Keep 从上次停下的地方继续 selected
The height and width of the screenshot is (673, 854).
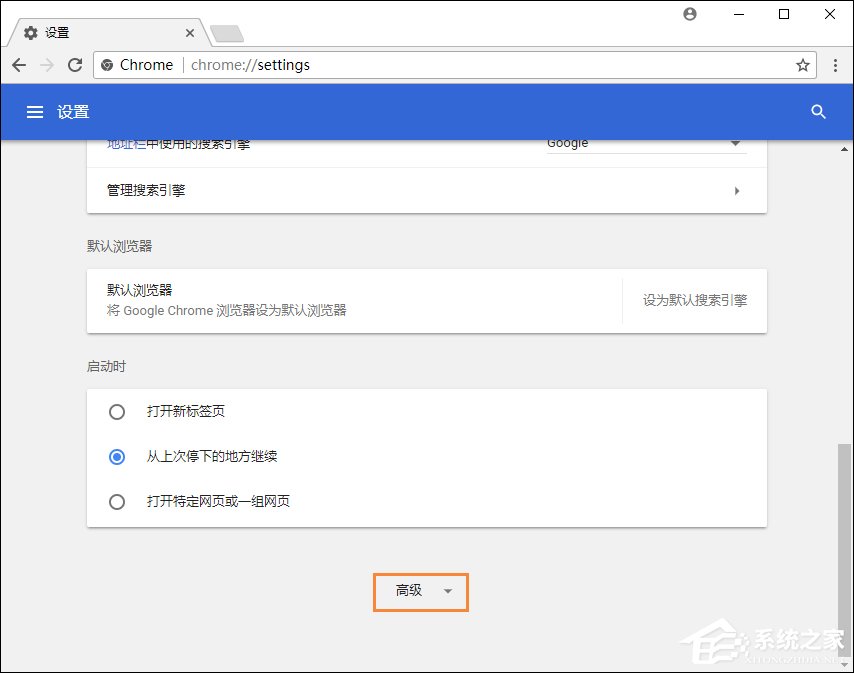(x=116, y=456)
